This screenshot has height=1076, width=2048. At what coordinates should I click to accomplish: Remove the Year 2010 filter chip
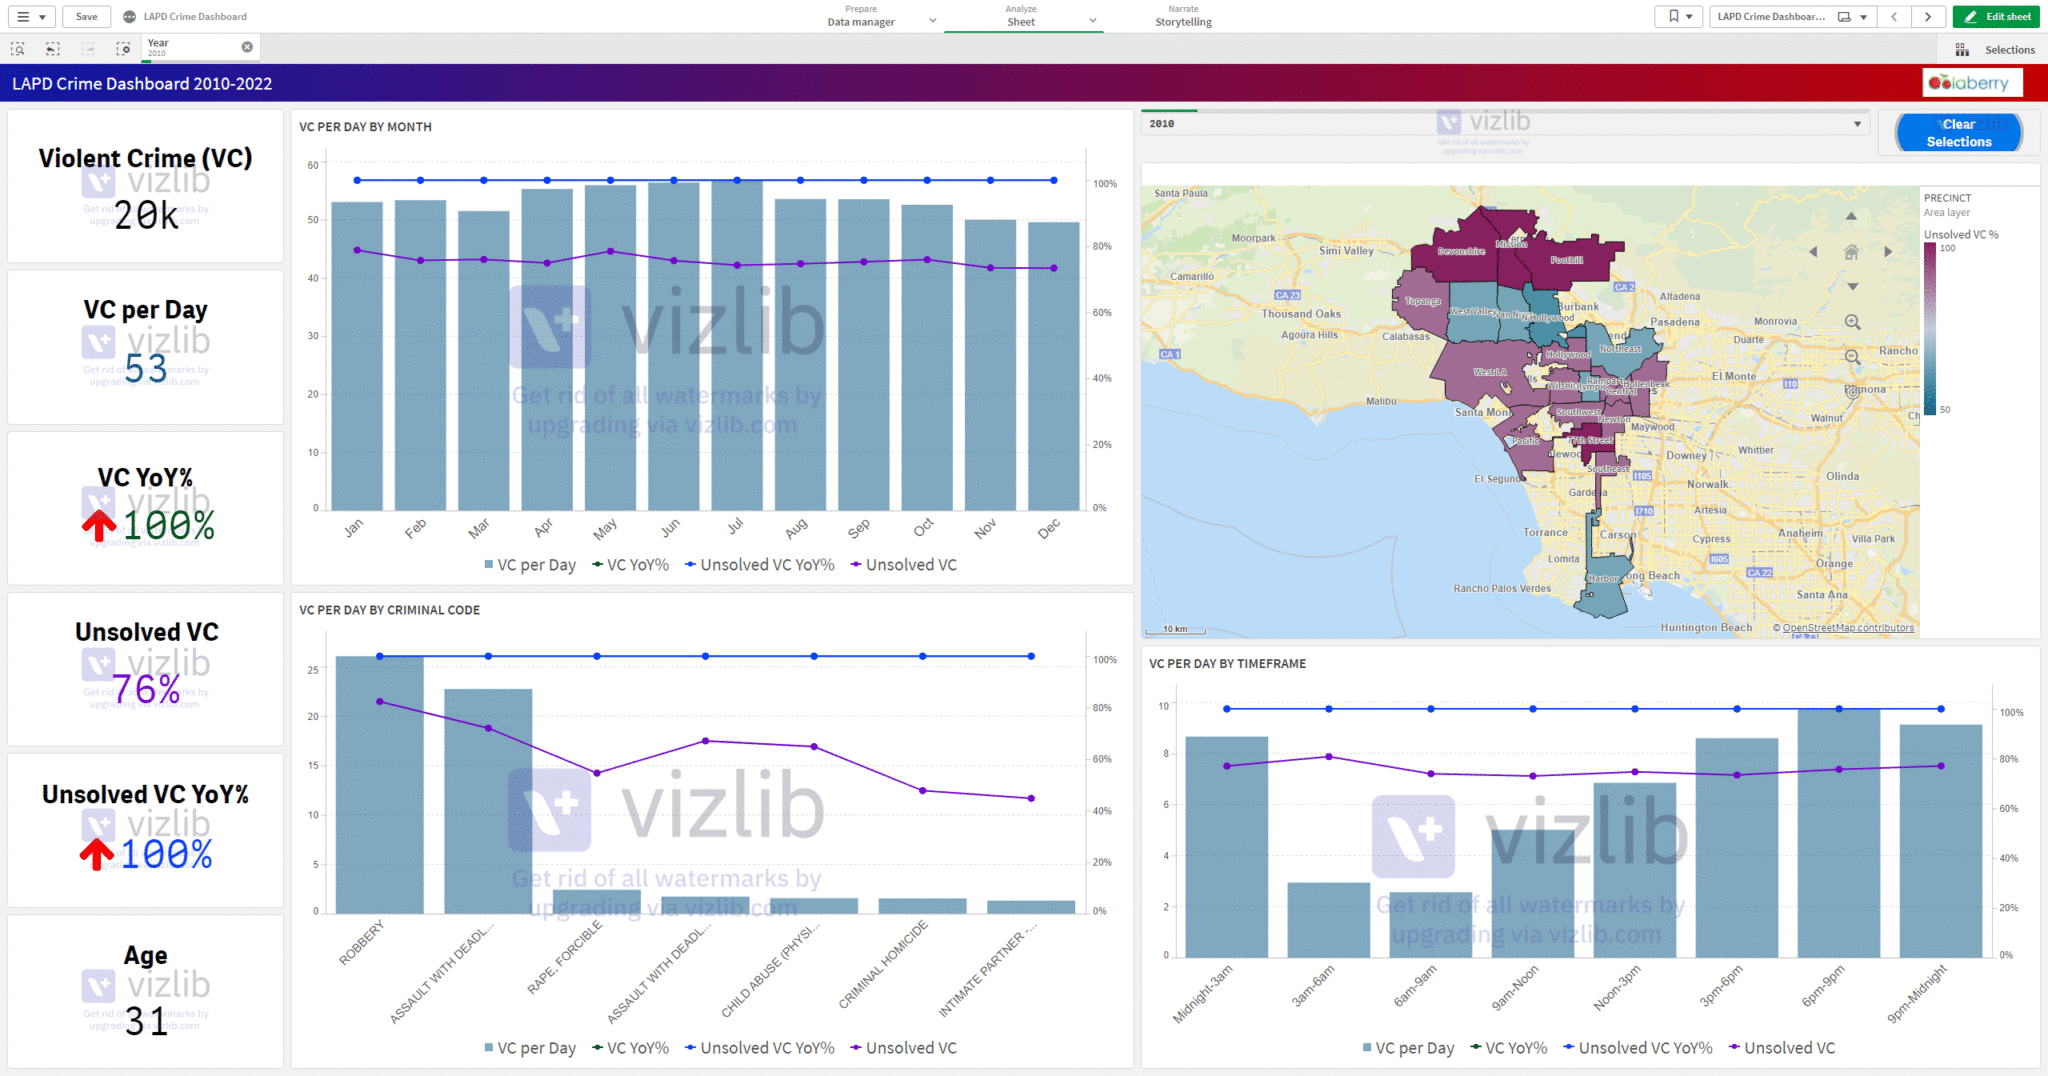(x=248, y=46)
